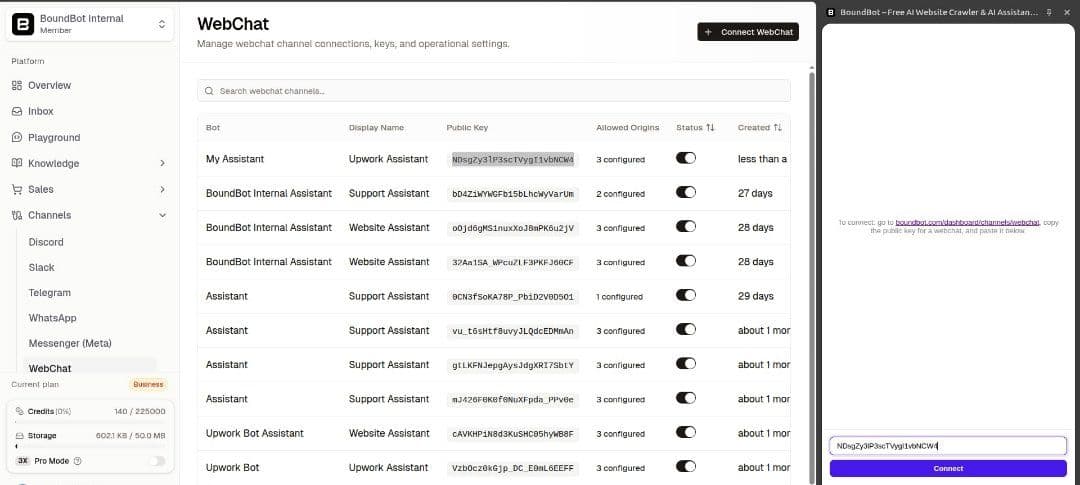Toggle status for key 32Aa1SA_WPcuZLF3PKFJ60CF
The width and height of the screenshot is (1080, 485).
coord(685,260)
